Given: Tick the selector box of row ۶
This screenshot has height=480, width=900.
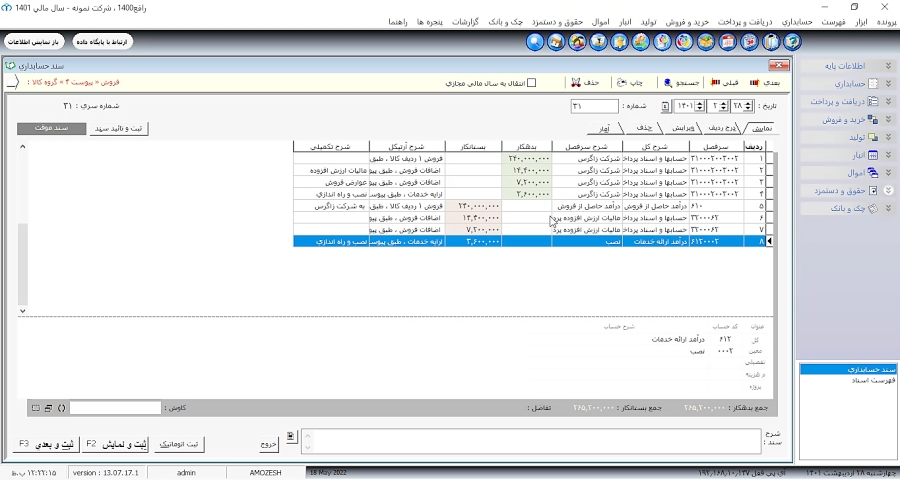Looking at the screenshot, I should [769, 218].
